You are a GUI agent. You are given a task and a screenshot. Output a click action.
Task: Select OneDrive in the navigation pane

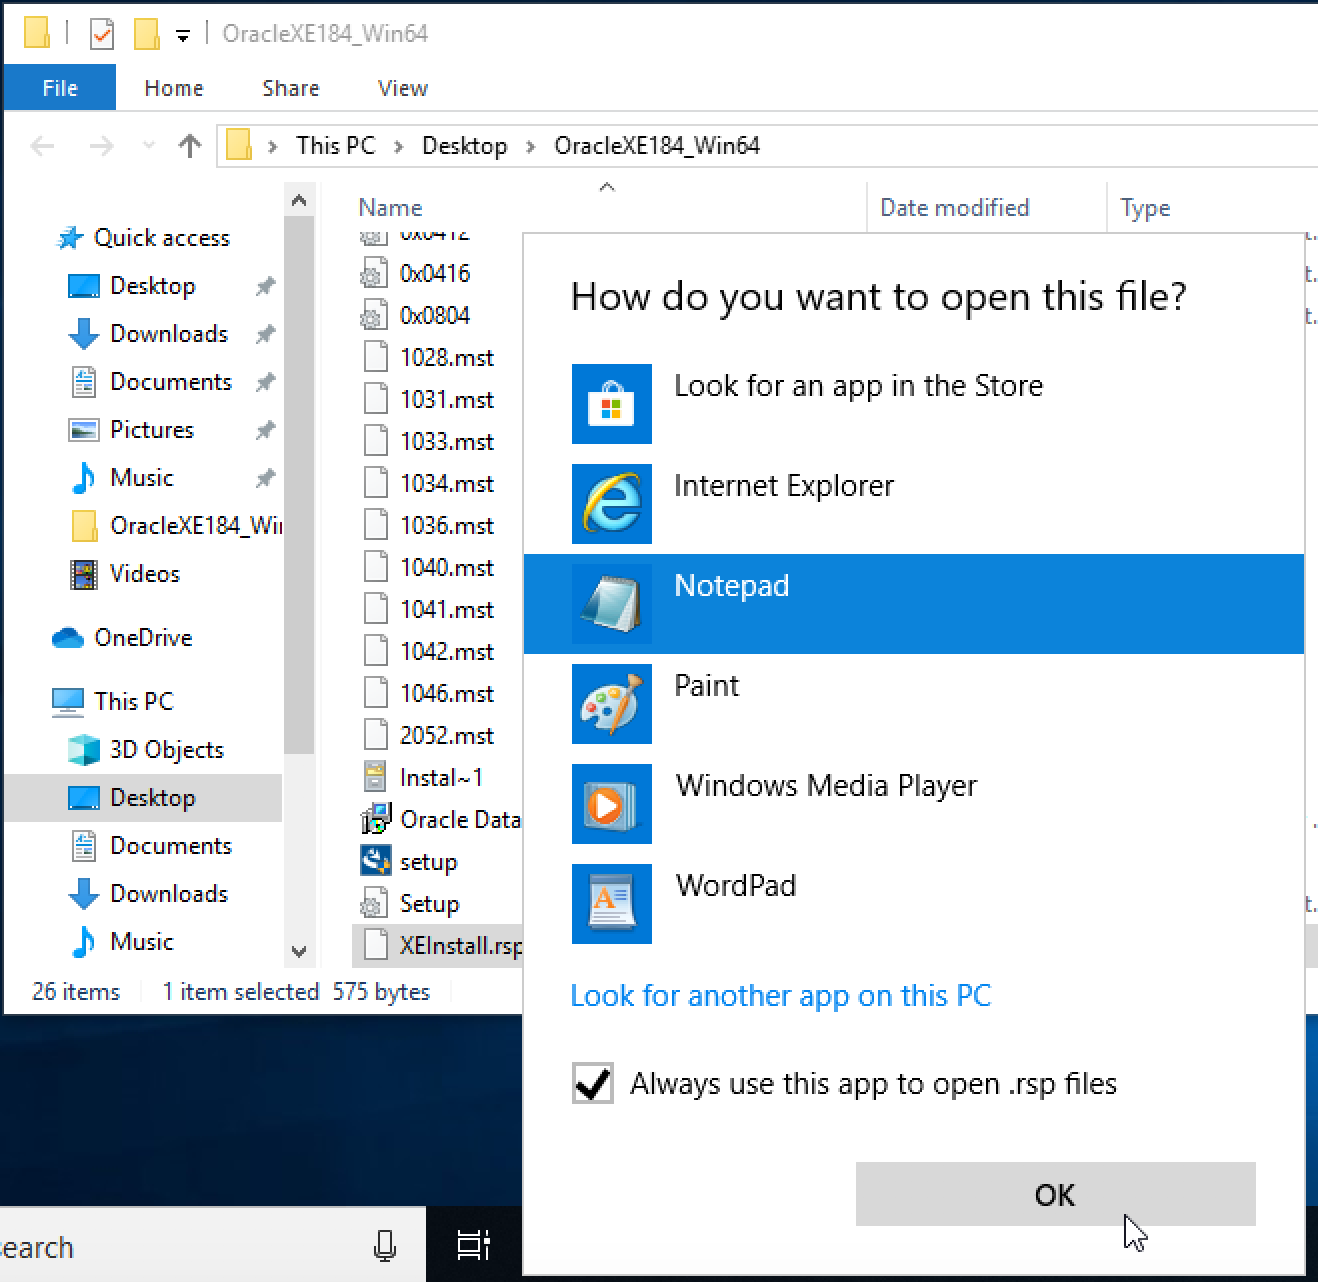(142, 638)
